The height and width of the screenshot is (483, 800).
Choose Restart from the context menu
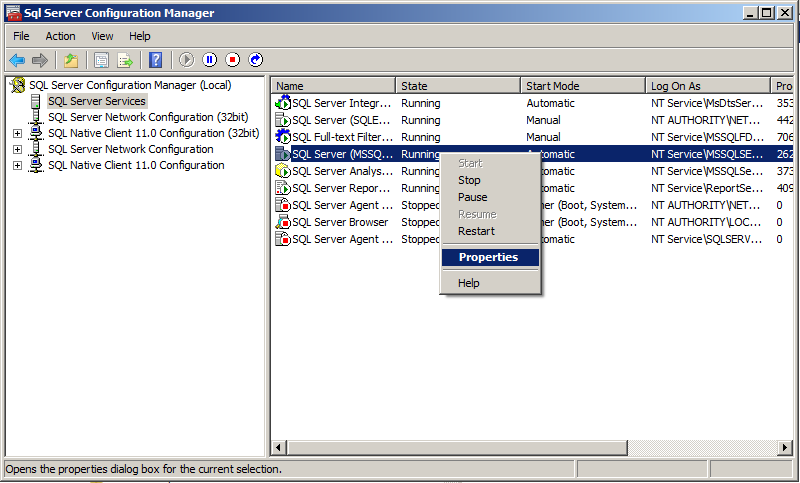490,231
